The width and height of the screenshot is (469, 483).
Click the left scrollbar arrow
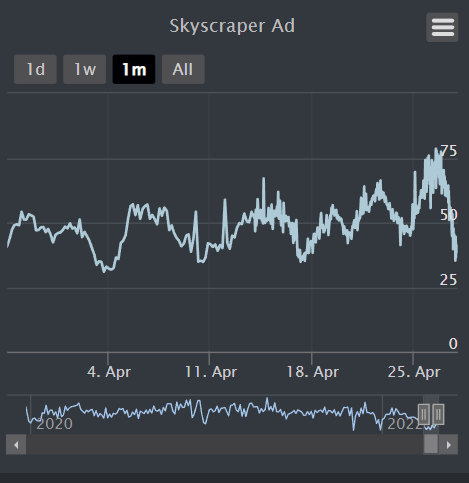point(16,444)
